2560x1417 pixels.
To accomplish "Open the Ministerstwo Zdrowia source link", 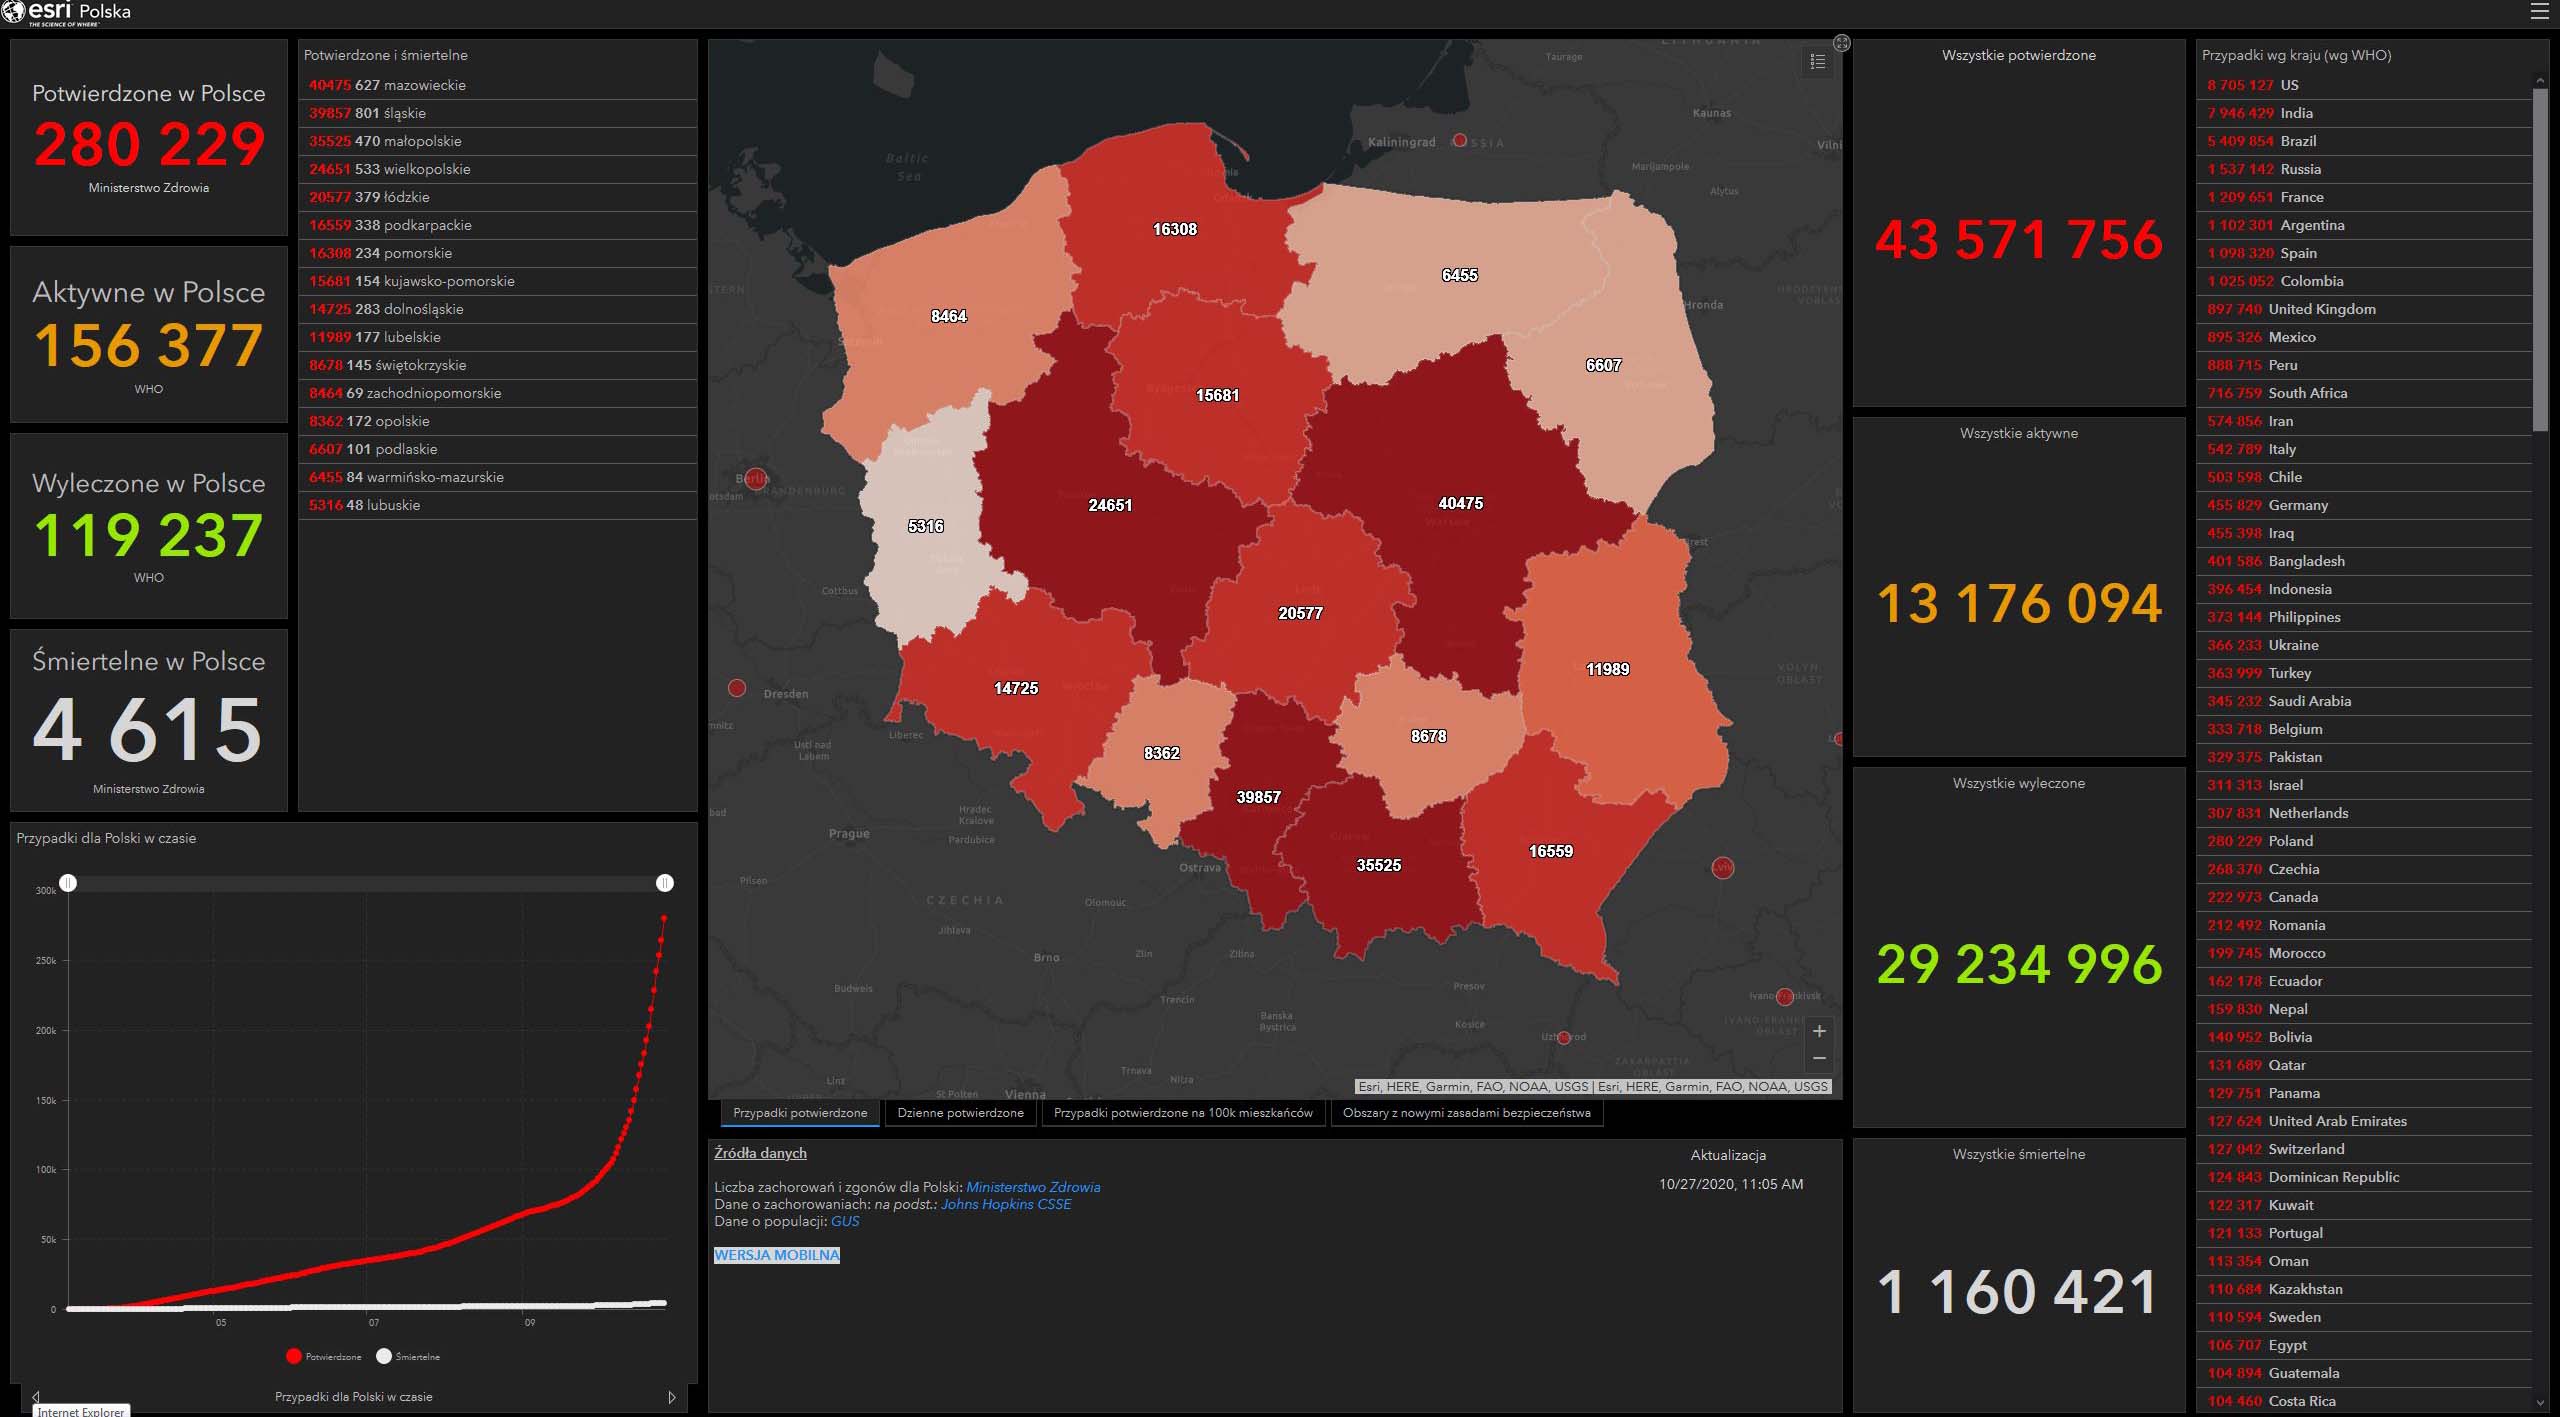I will pos(1033,1187).
